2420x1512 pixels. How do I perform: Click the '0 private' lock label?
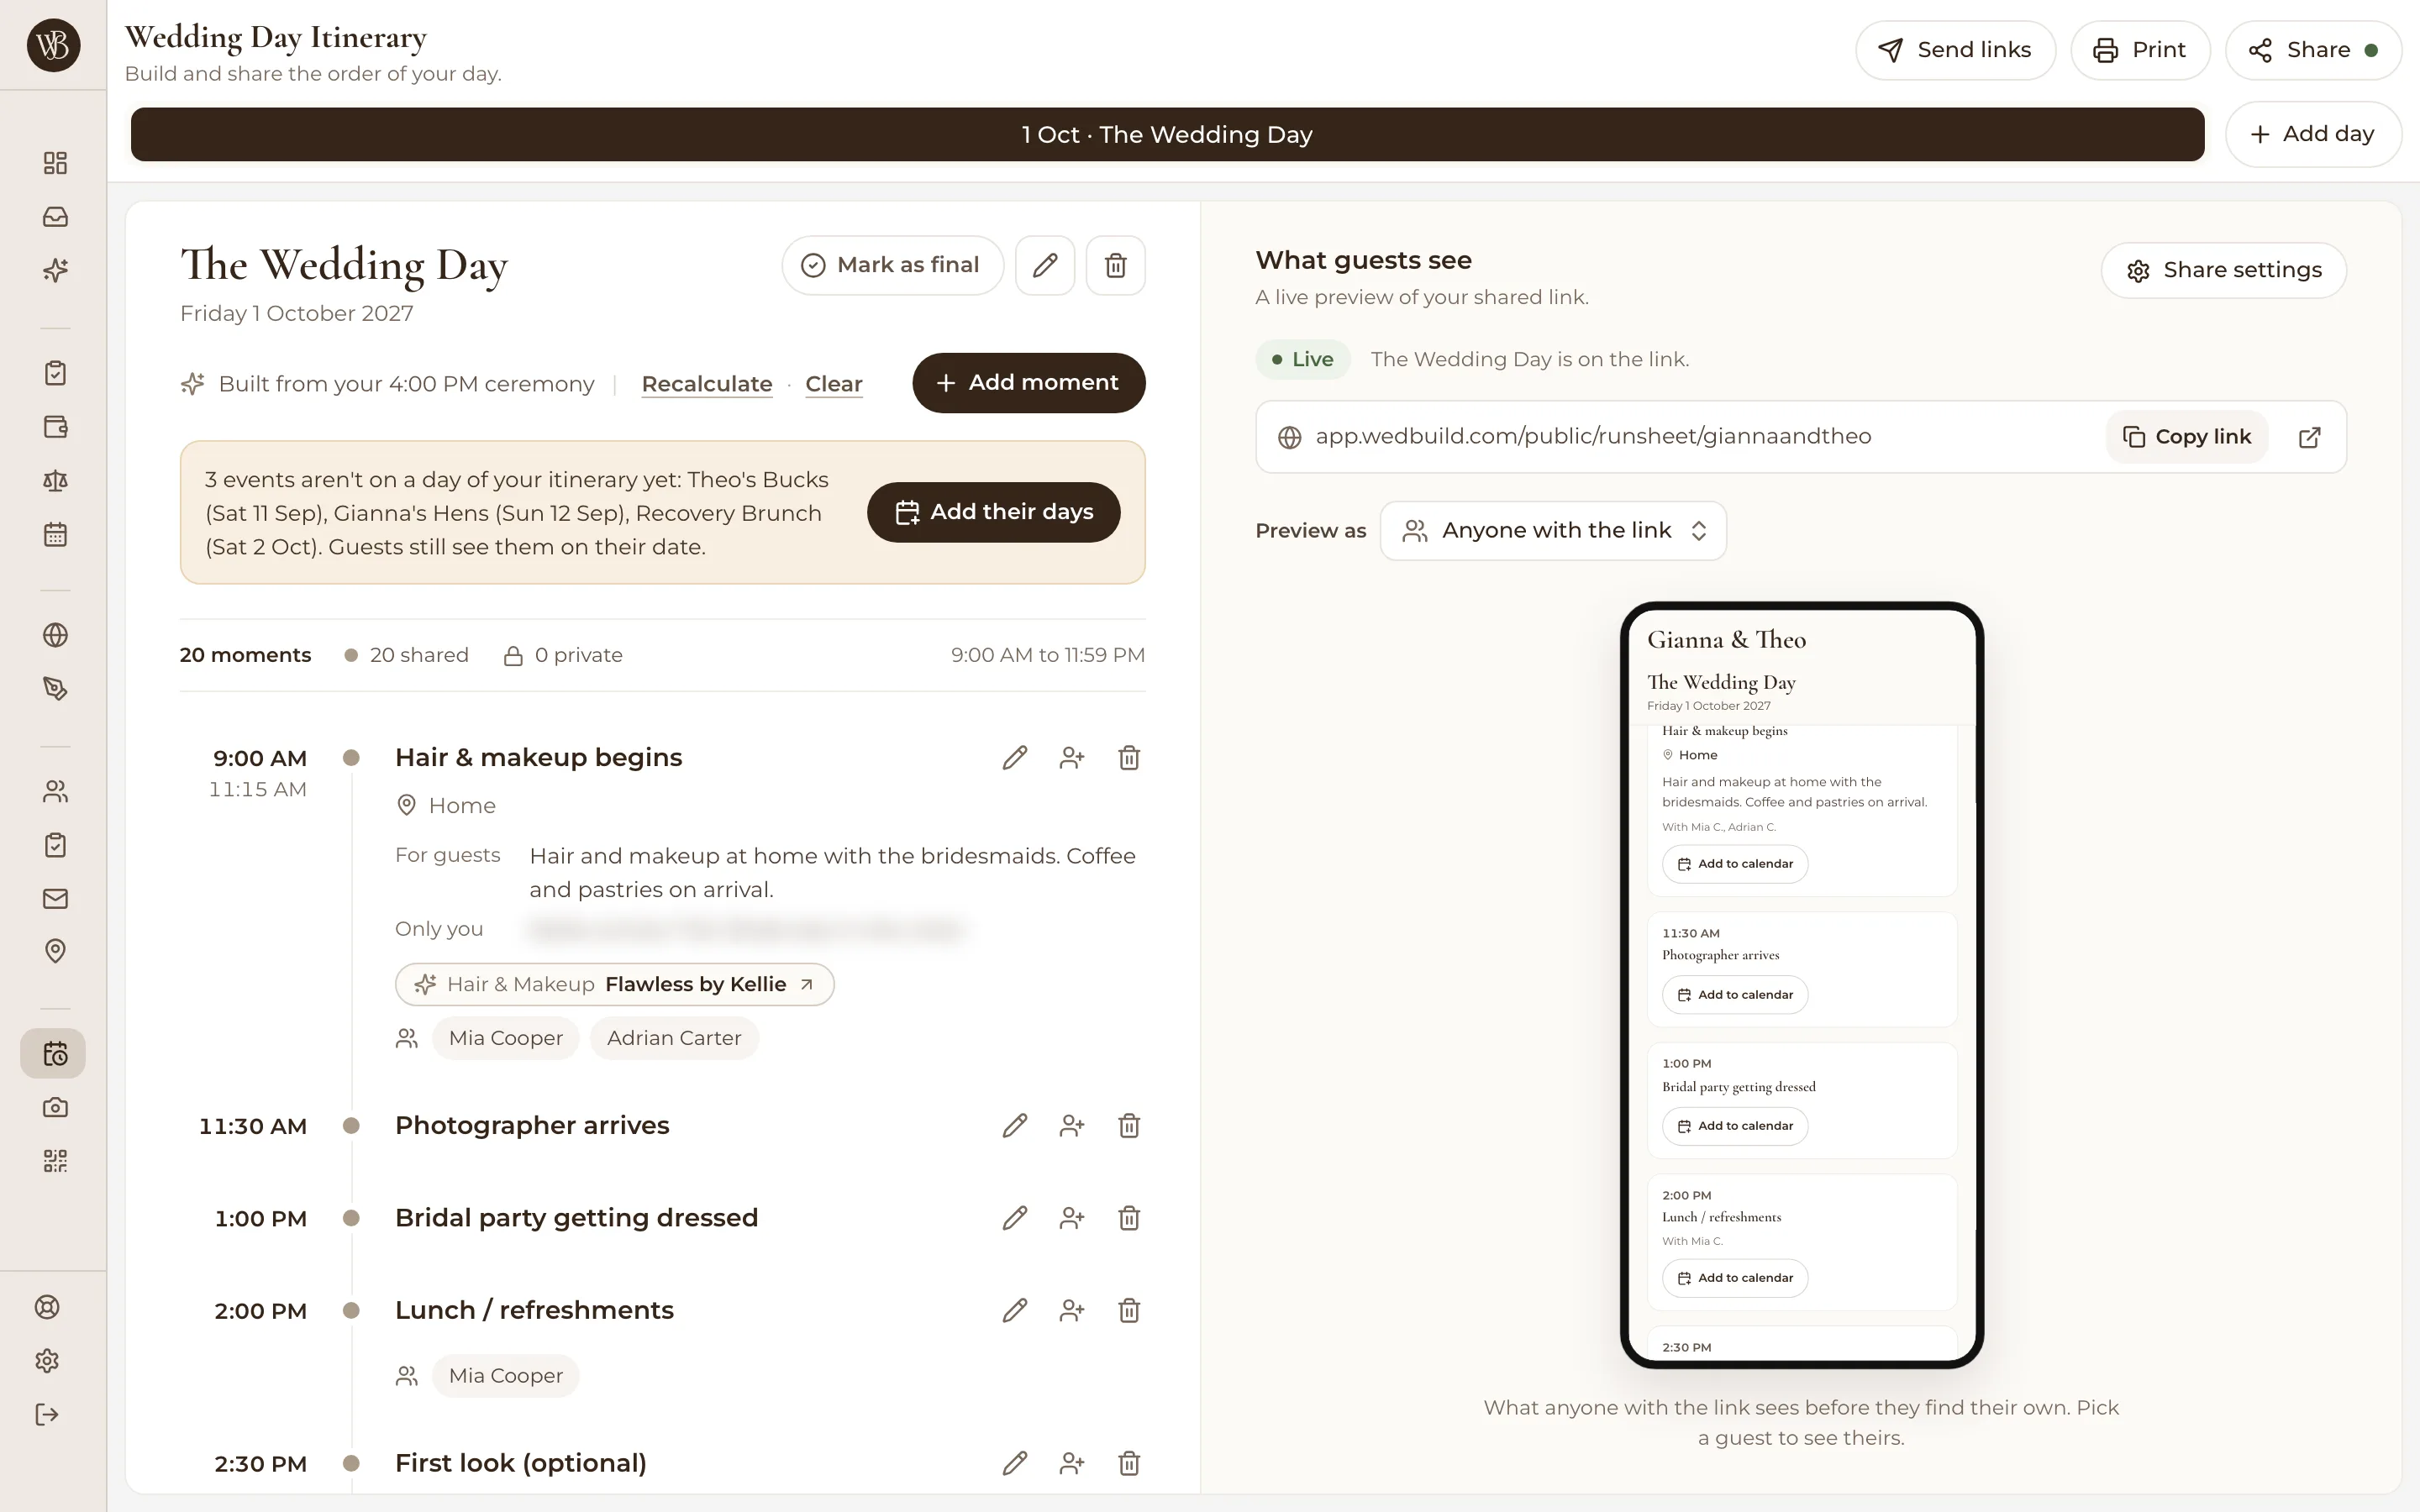[x=563, y=655]
